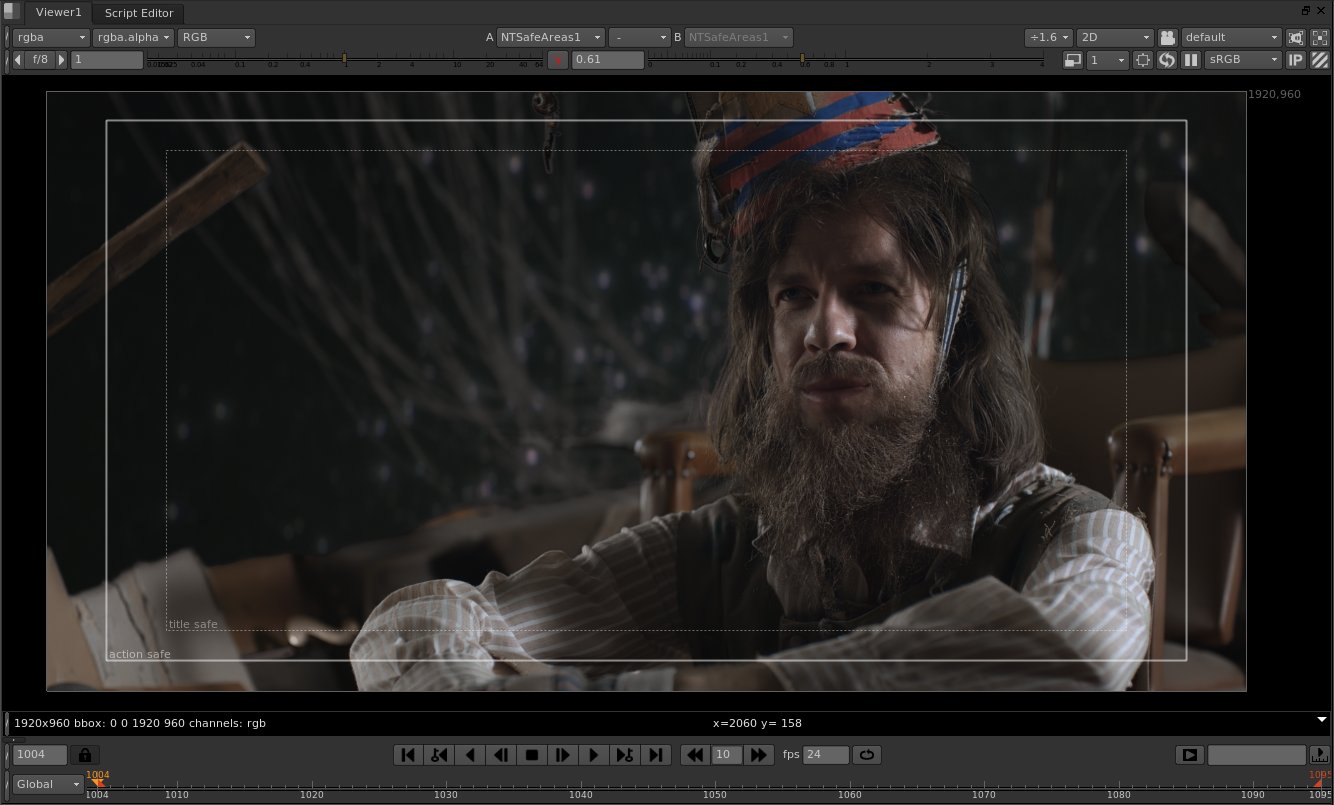Click the 1920,960 format label
This screenshot has width=1334, height=805.
[x=1274, y=94]
